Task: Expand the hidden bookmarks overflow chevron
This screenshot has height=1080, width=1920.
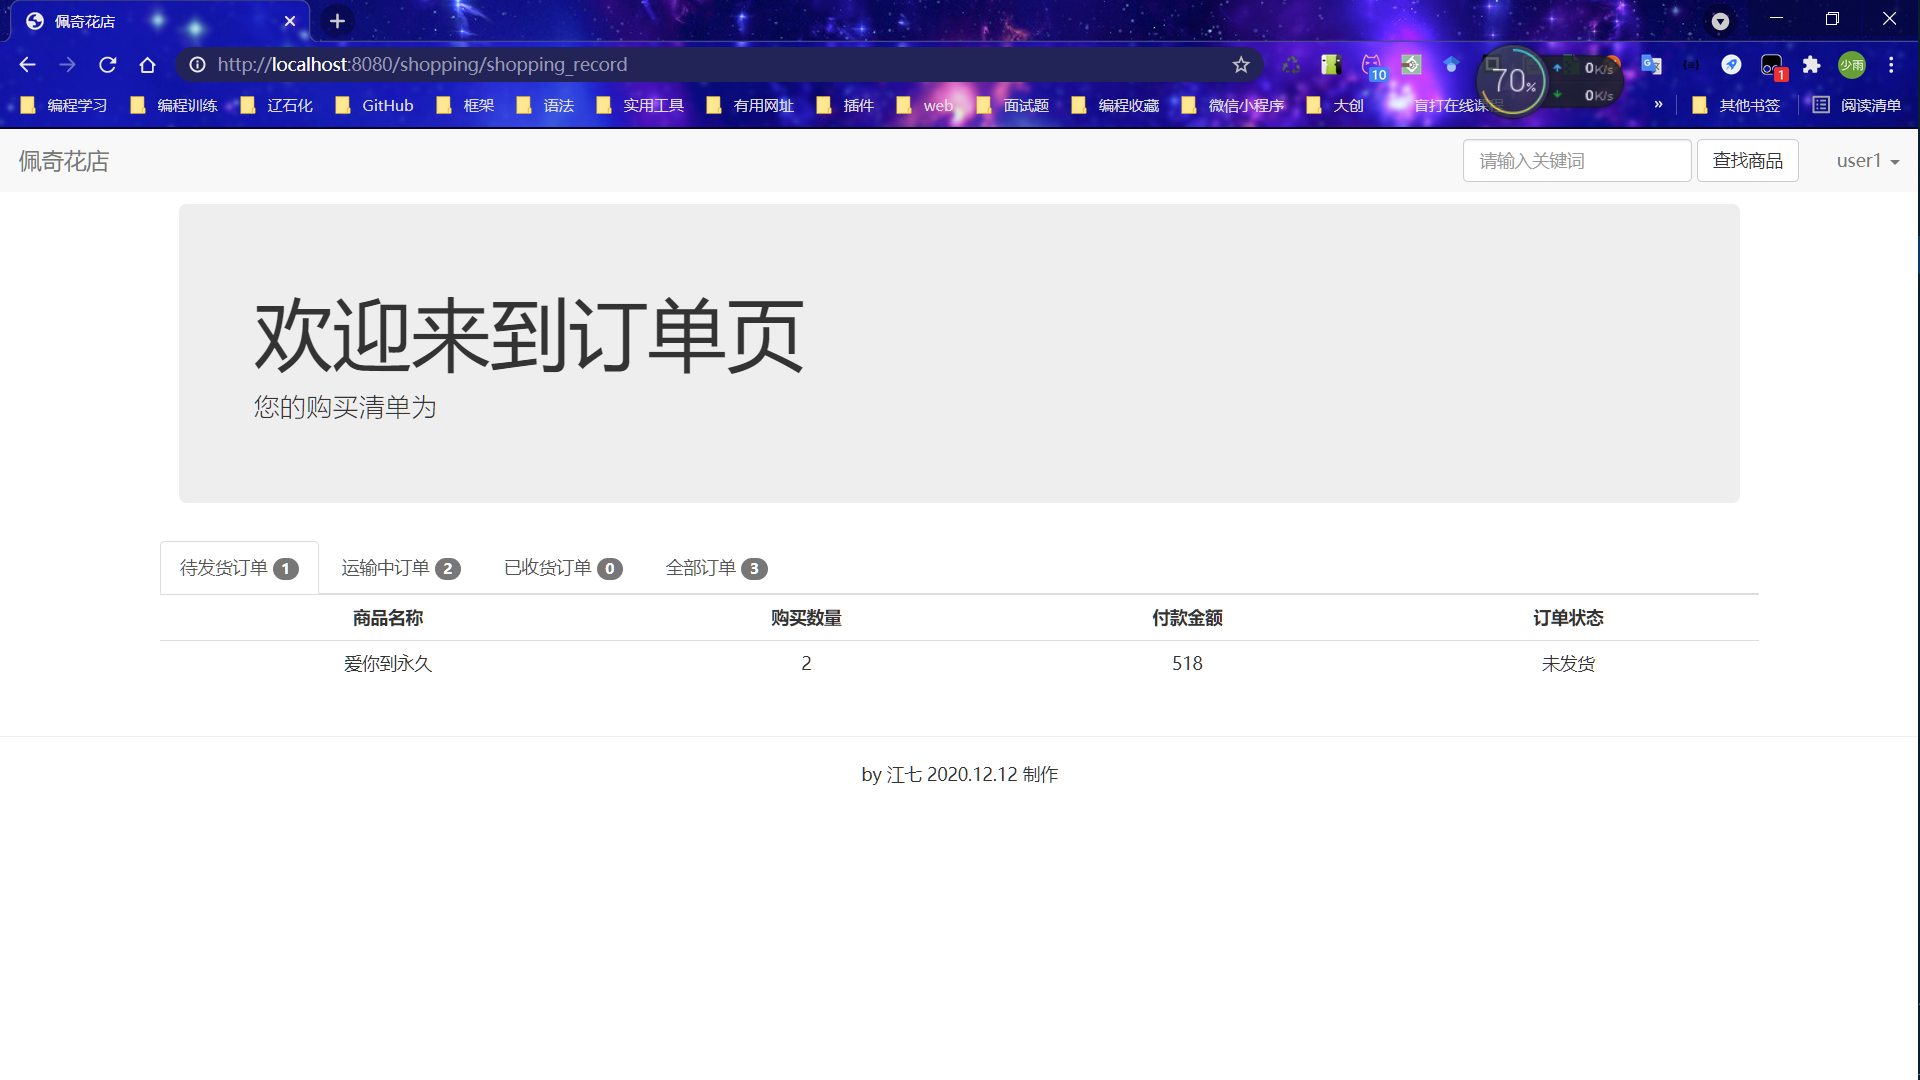Action: [1658, 104]
